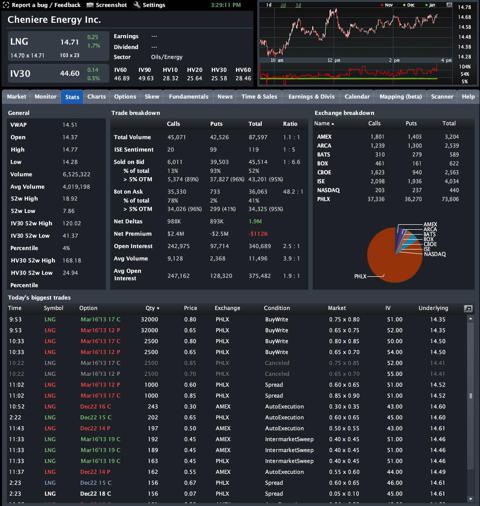The image size is (480, 506).
Task: Click the lower volume sub-chart beneath the price chart
Action: 356,73
